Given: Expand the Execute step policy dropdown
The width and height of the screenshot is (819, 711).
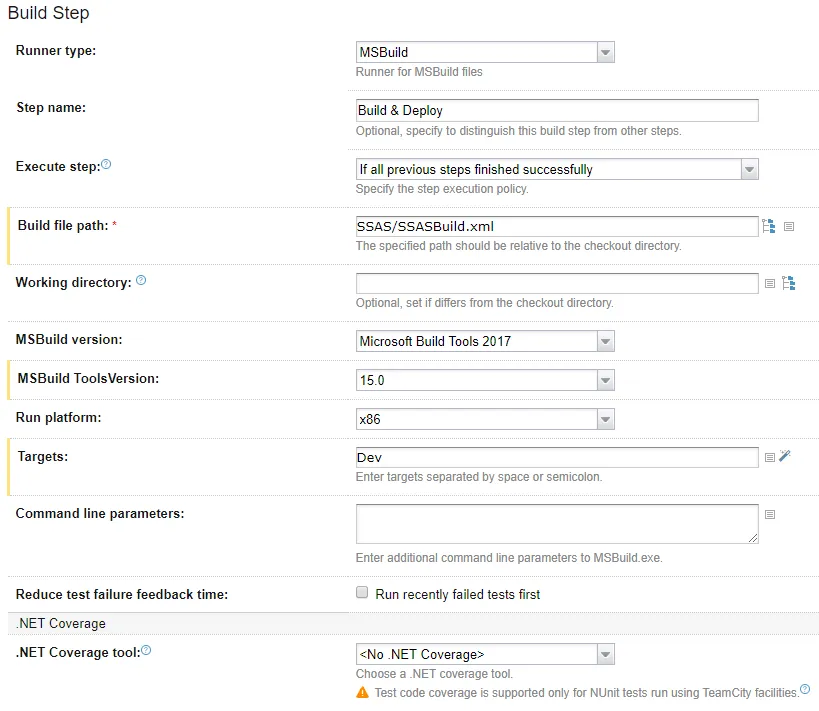Looking at the screenshot, I should [557, 170].
